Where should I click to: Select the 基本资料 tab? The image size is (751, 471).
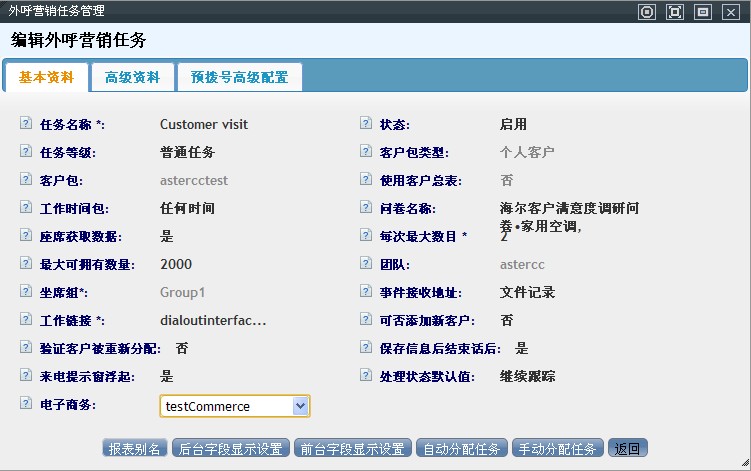click(x=46, y=77)
